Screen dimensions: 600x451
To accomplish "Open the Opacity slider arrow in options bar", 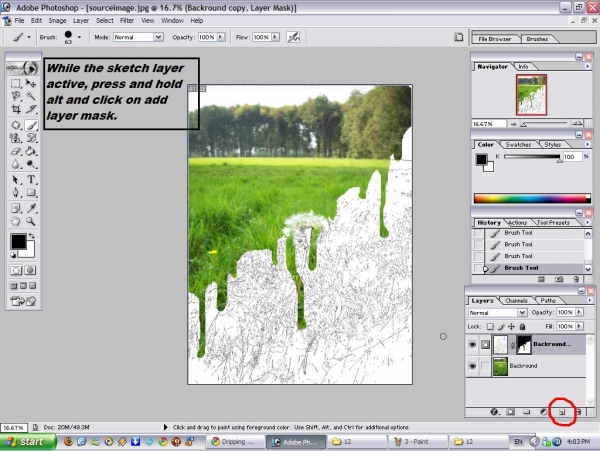I will (x=221, y=37).
